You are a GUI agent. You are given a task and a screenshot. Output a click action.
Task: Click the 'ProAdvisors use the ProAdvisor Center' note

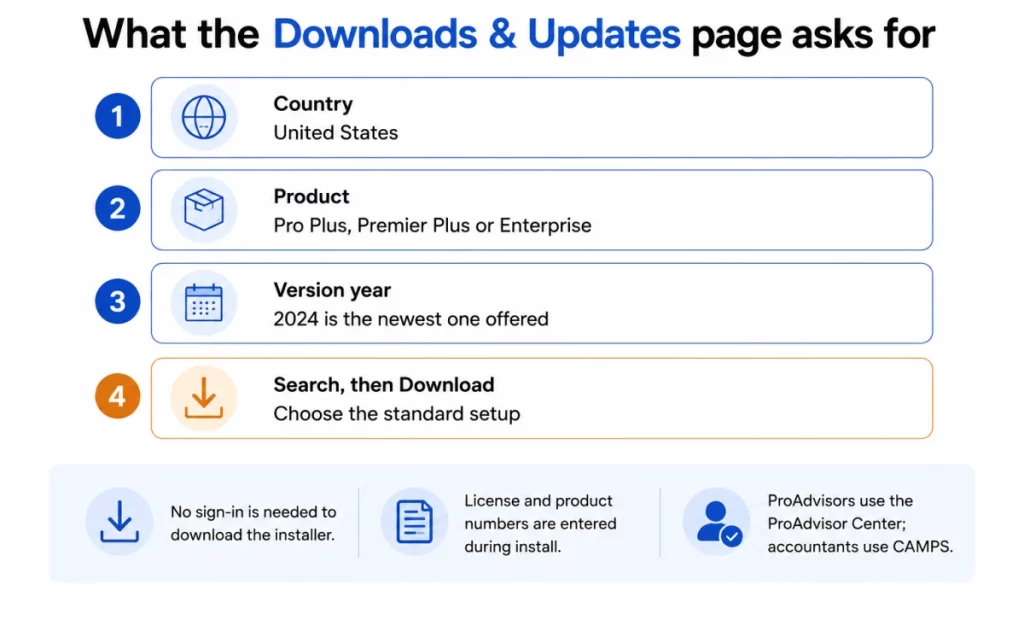coord(860,523)
